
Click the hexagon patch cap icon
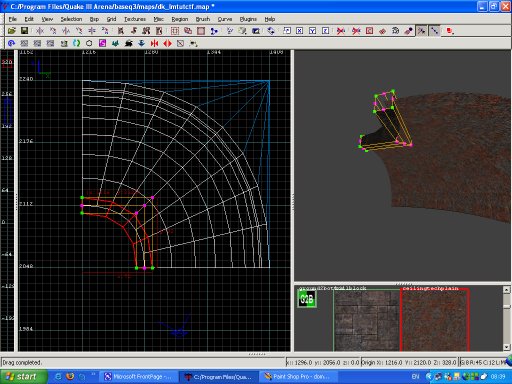coord(89,43)
